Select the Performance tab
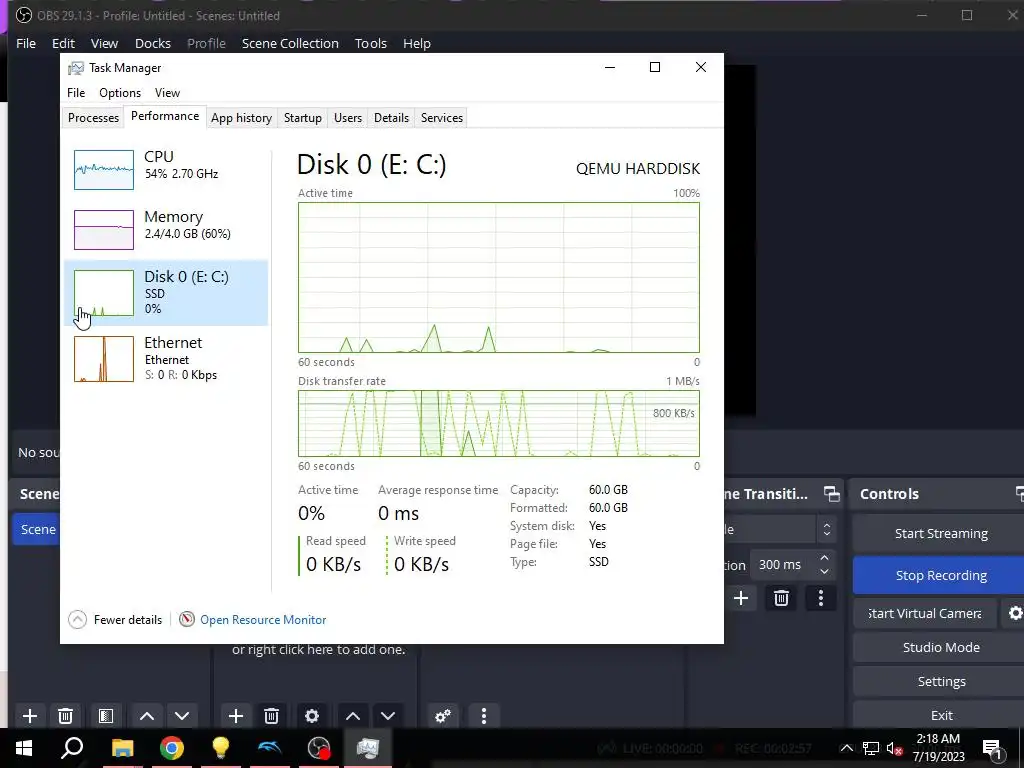 (x=165, y=116)
